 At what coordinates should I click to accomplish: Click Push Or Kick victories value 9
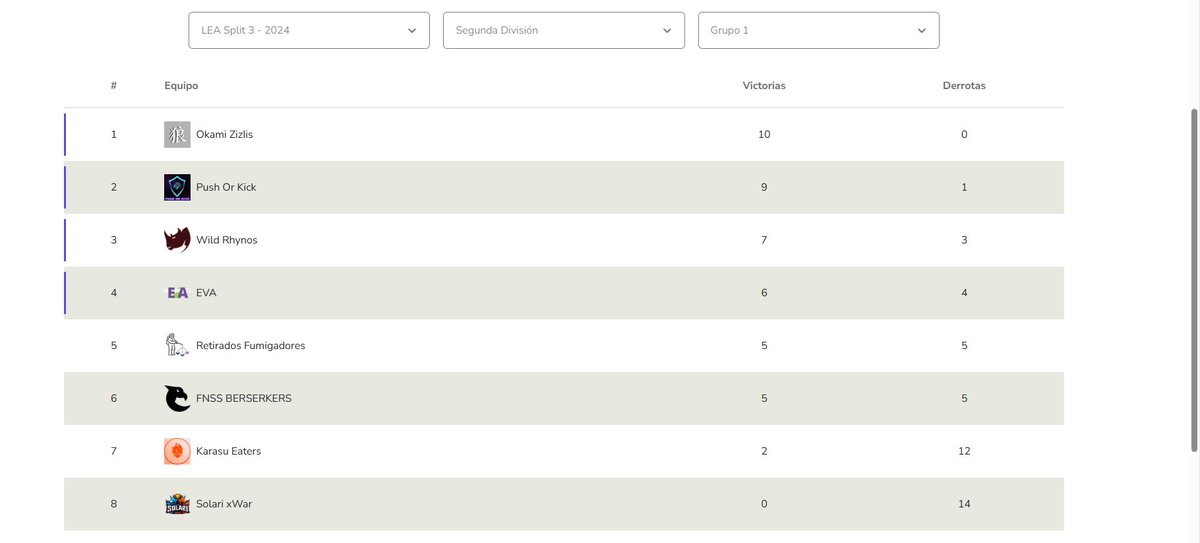point(764,188)
